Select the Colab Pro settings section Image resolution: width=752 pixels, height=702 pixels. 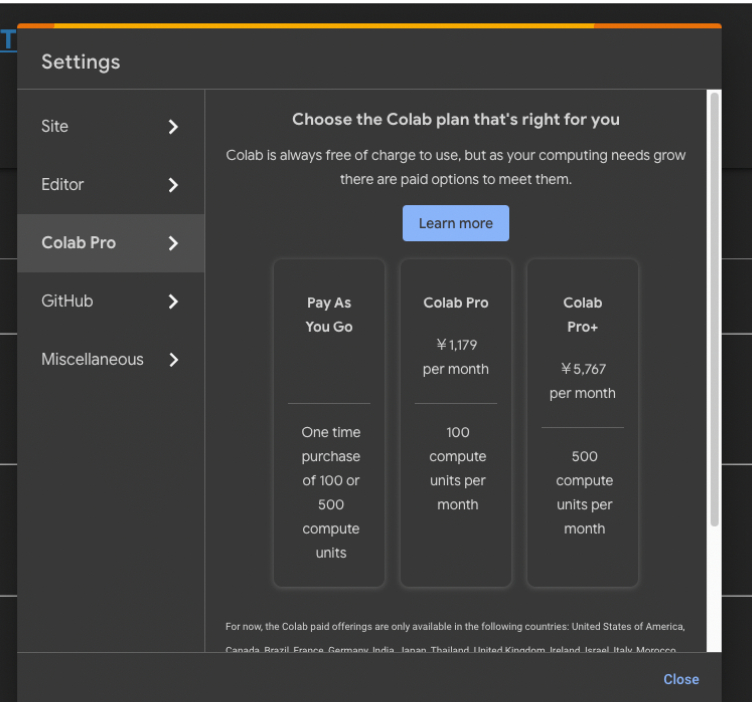point(110,243)
